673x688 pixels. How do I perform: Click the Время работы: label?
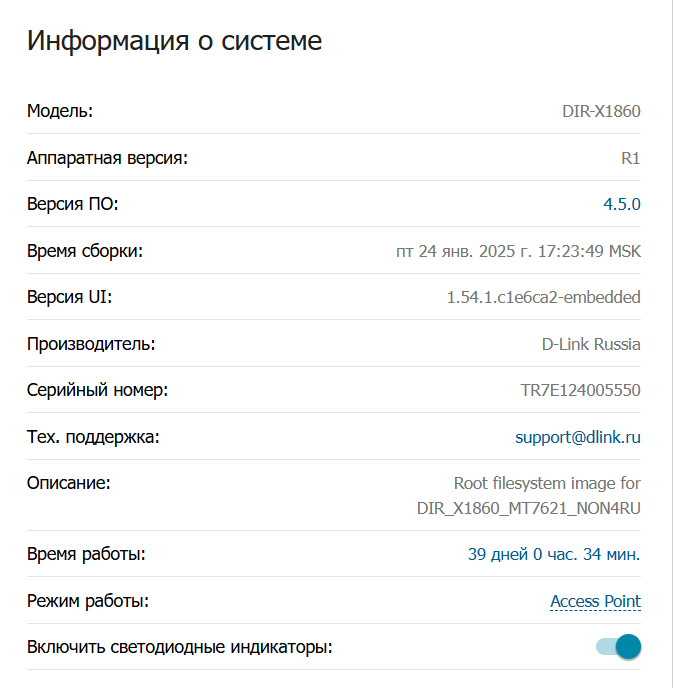pyautogui.click(x=86, y=554)
